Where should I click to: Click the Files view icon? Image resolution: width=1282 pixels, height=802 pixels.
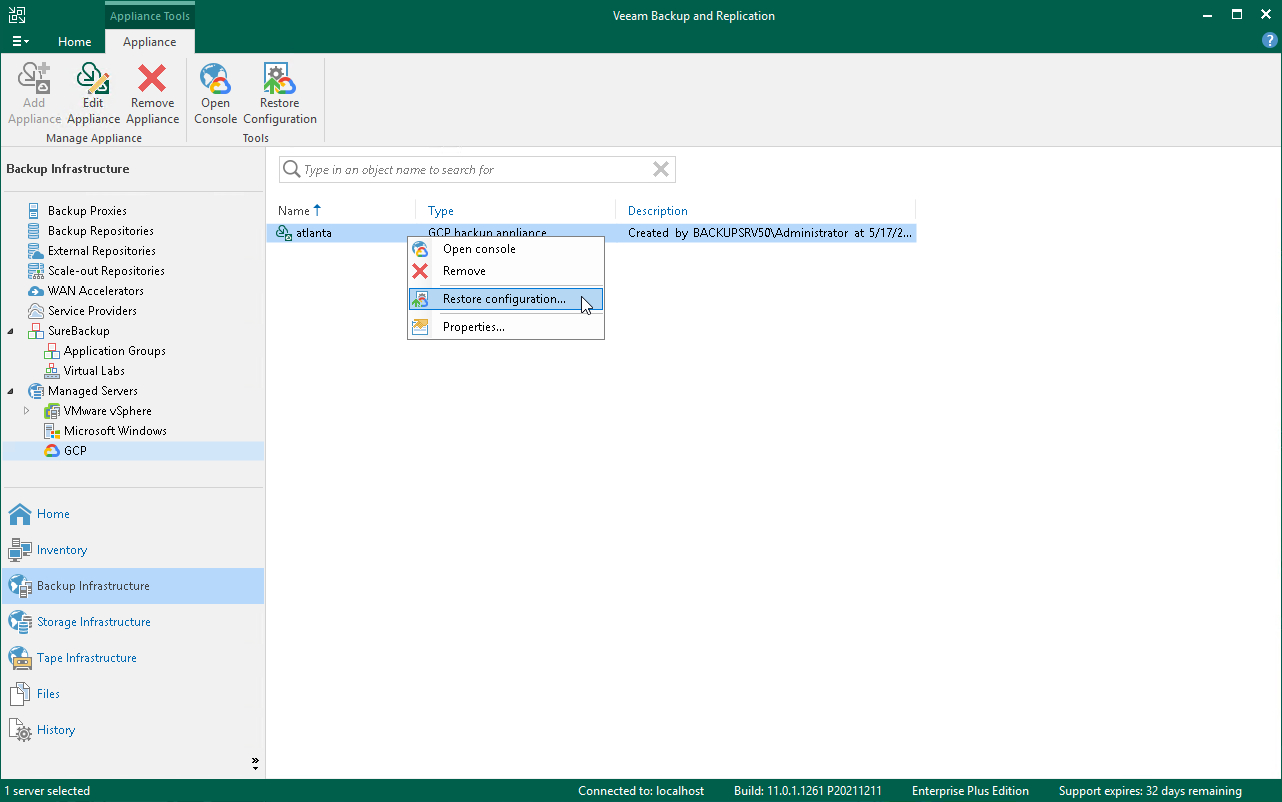pos(20,694)
